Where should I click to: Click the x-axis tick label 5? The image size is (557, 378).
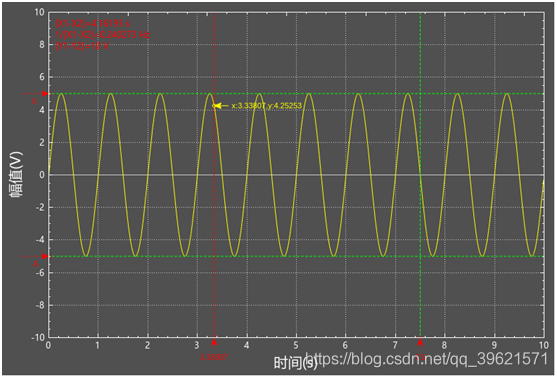(296, 345)
